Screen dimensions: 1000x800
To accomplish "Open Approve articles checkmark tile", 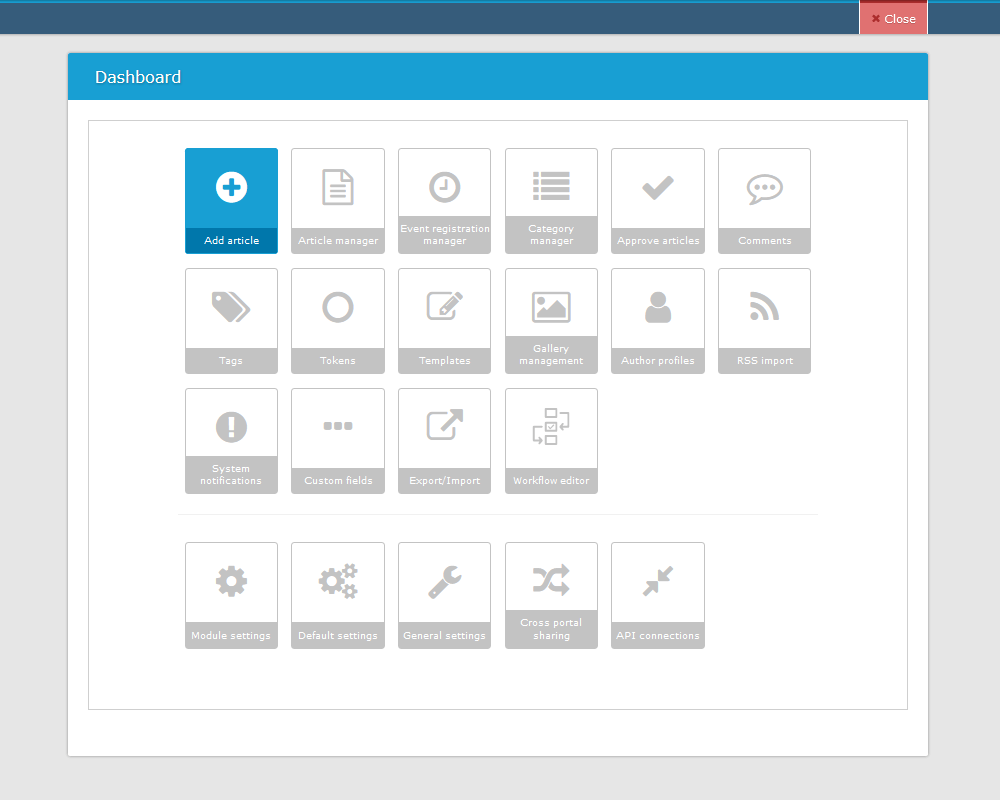I will click(x=658, y=200).
